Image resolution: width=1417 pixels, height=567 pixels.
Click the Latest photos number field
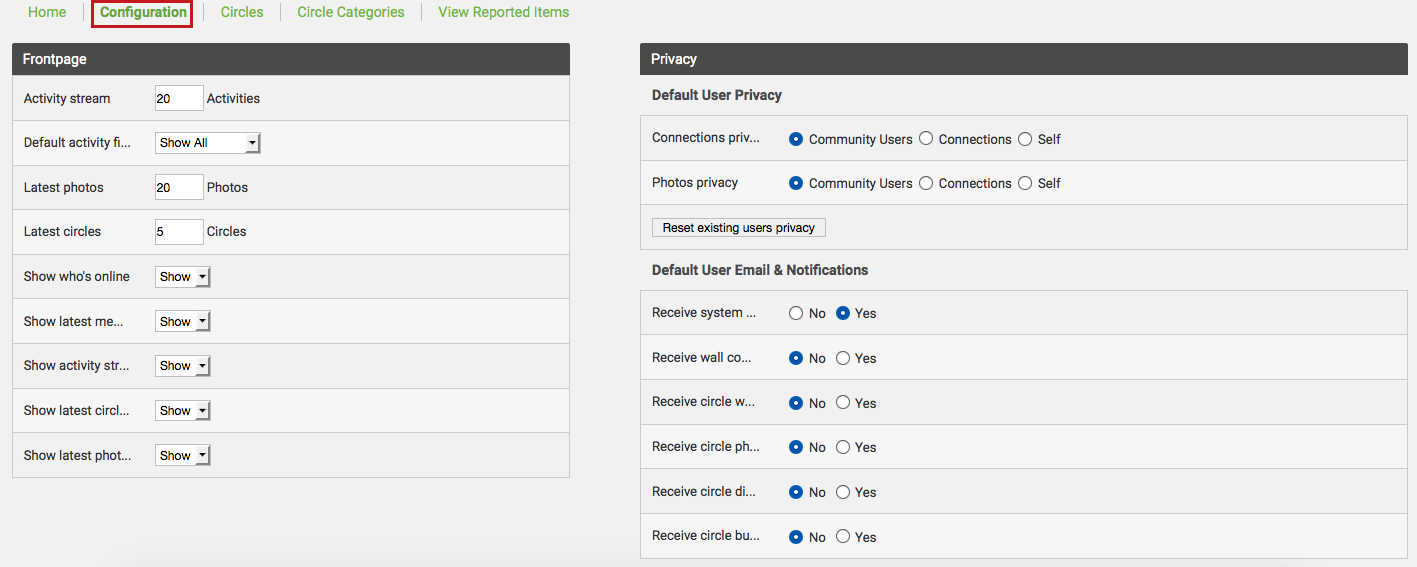(x=178, y=187)
